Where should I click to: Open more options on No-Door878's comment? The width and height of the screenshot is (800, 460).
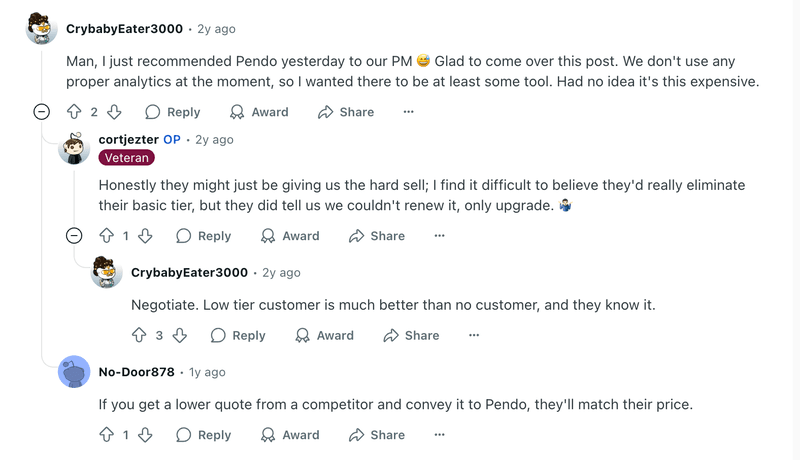click(439, 435)
